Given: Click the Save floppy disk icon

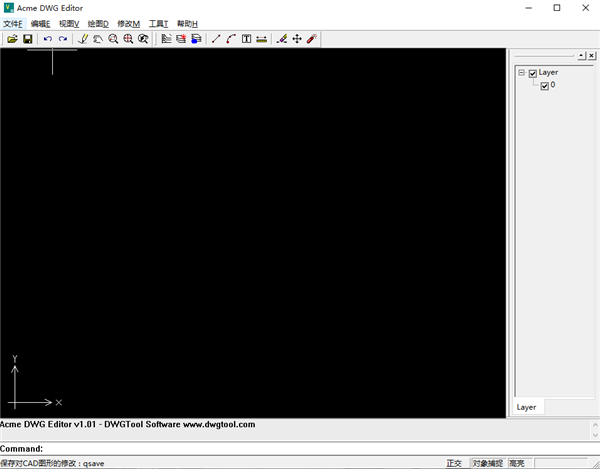Looking at the screenshot, I should click(28, 39).
